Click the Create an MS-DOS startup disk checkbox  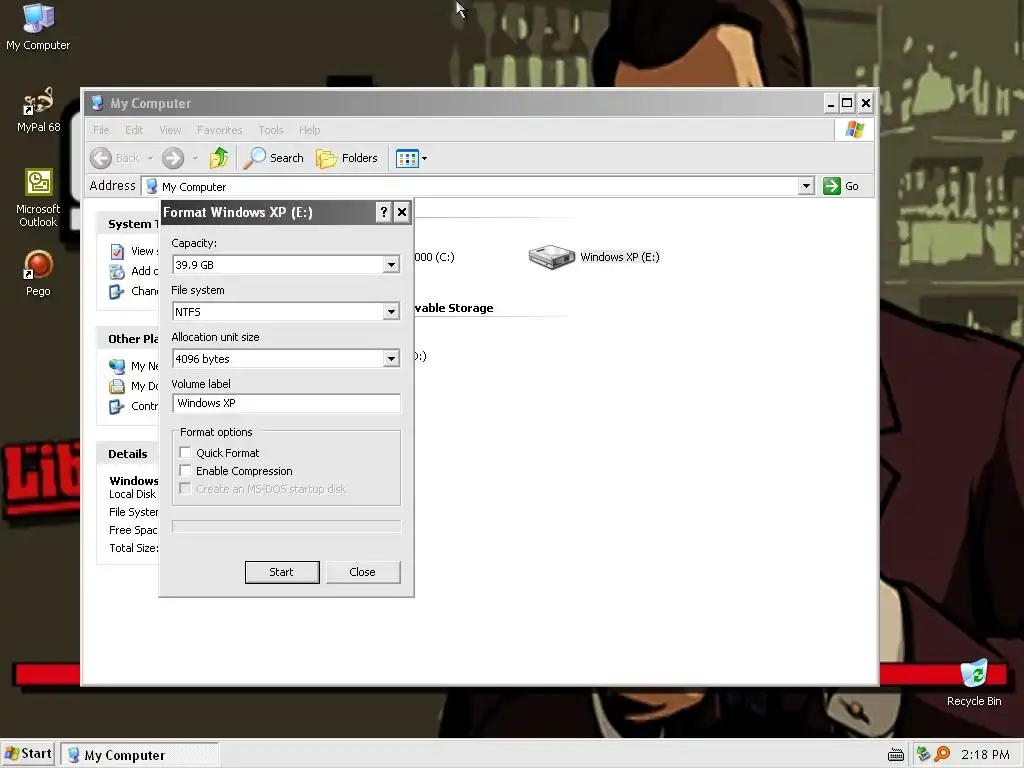point(185,489)
